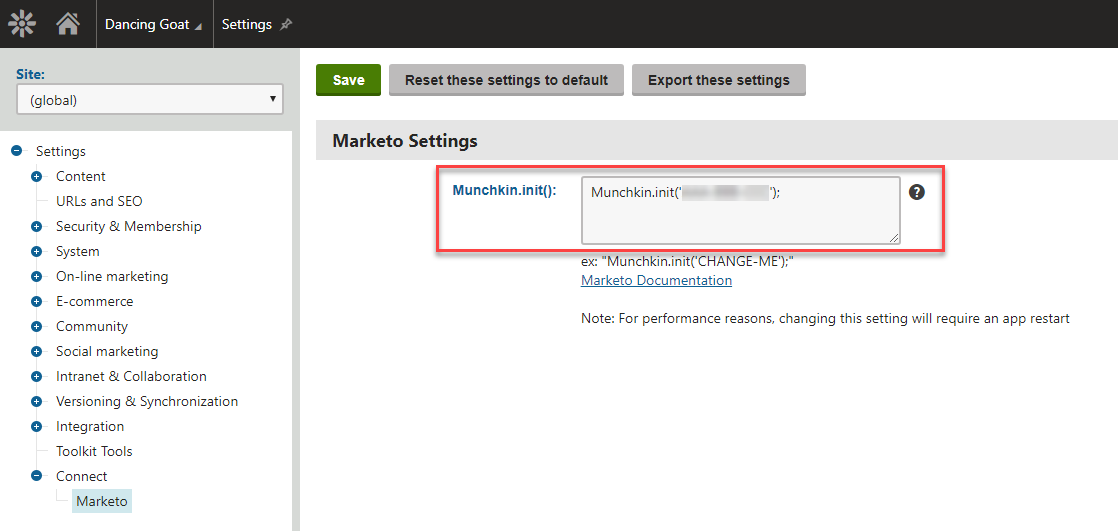This screenshot has height=531, width=1118.
Task: Expand the Security & Membership node
Action: coord(36,226)
